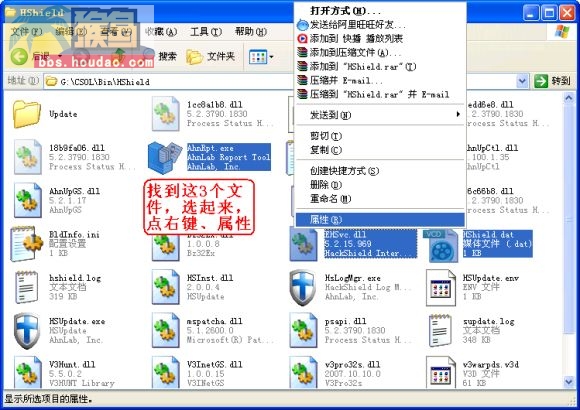The image size is (580, 410).
Task: Click the V3Hunt.dll file name
Action: (x=72, y=364)
